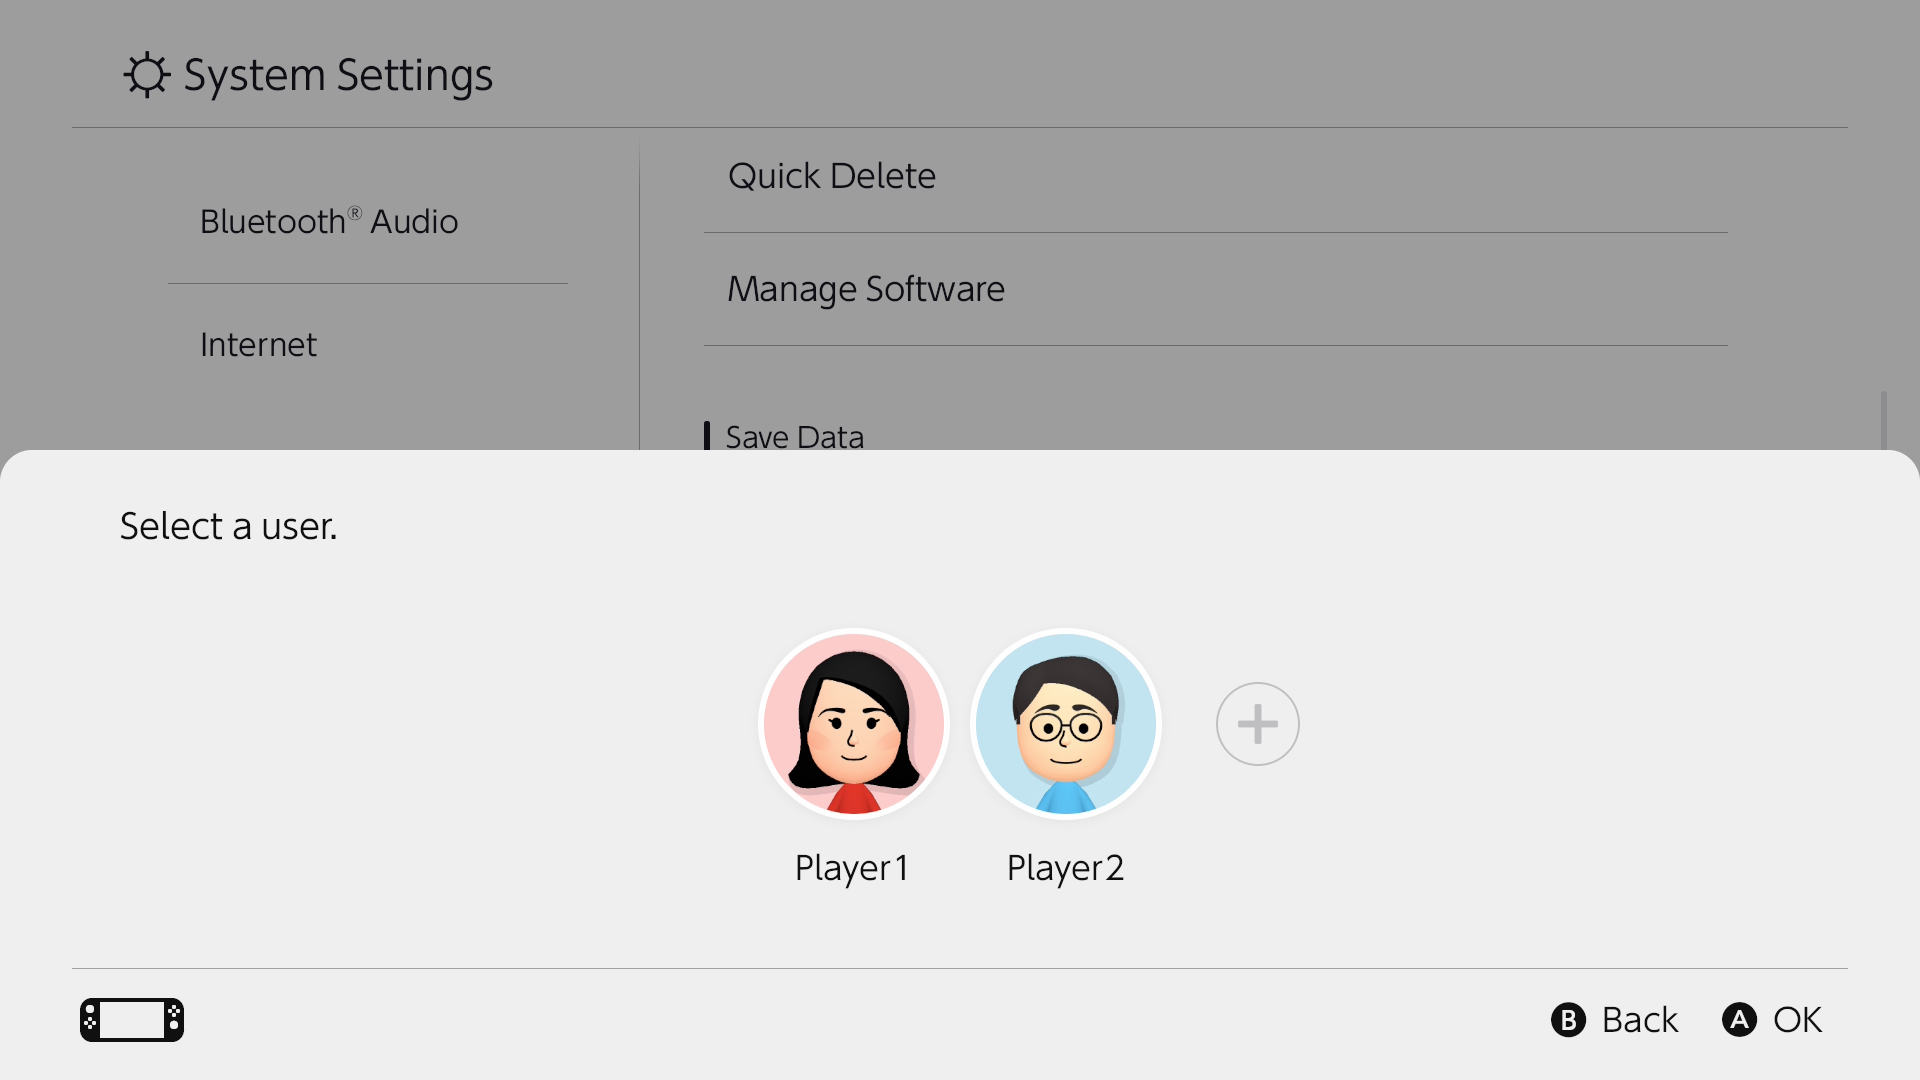1920x1080 pixels.
Task: Click the add new user plus icon
Action: pyautogui.click(x=1257, y=724)
